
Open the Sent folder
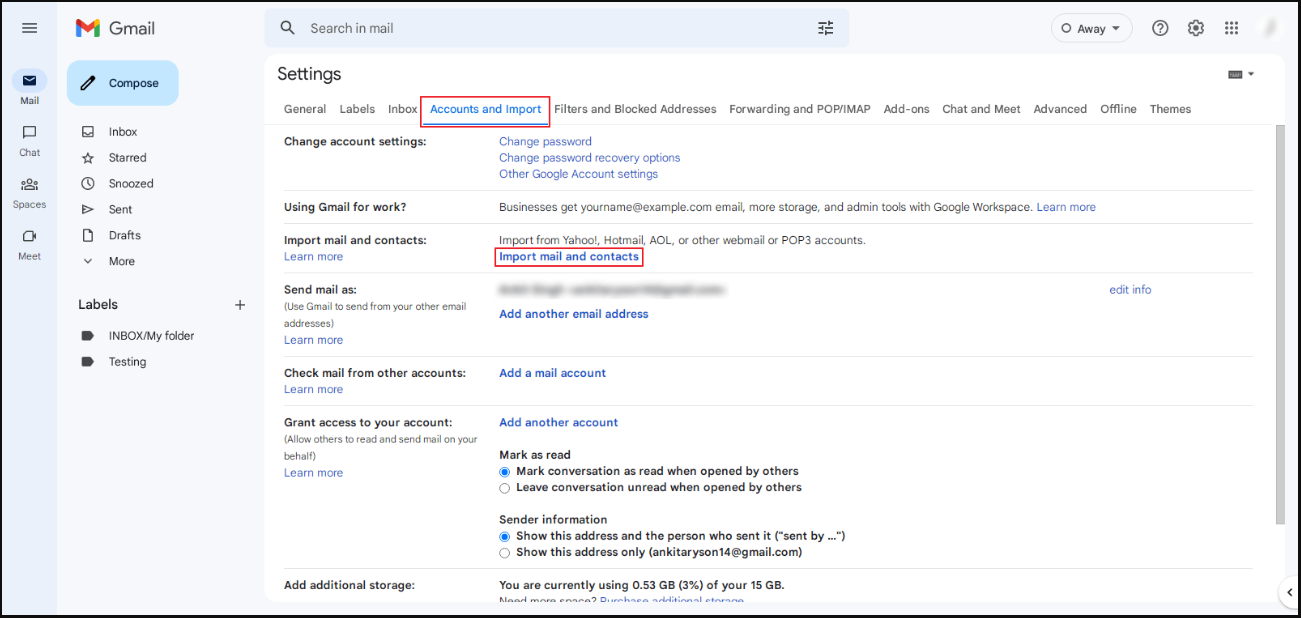120,210
